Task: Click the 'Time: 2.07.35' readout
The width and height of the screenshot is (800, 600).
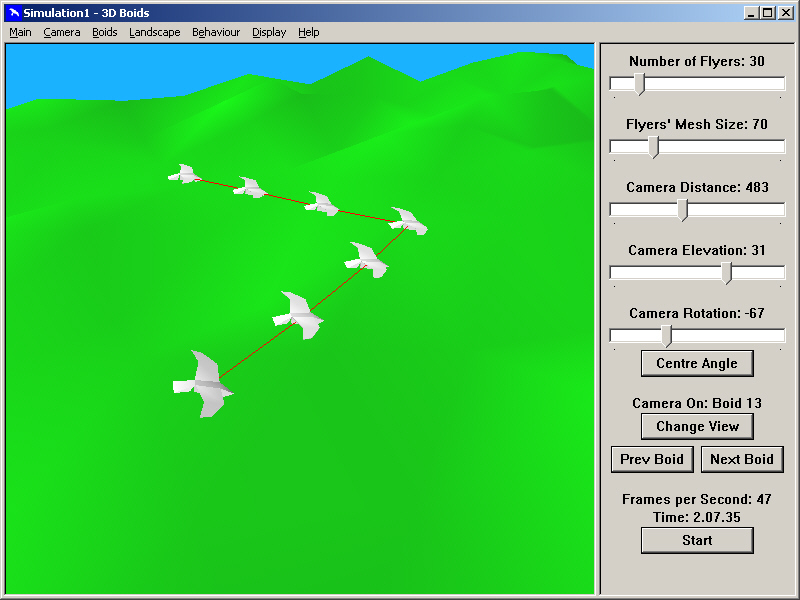Action: tap(697, 517)
